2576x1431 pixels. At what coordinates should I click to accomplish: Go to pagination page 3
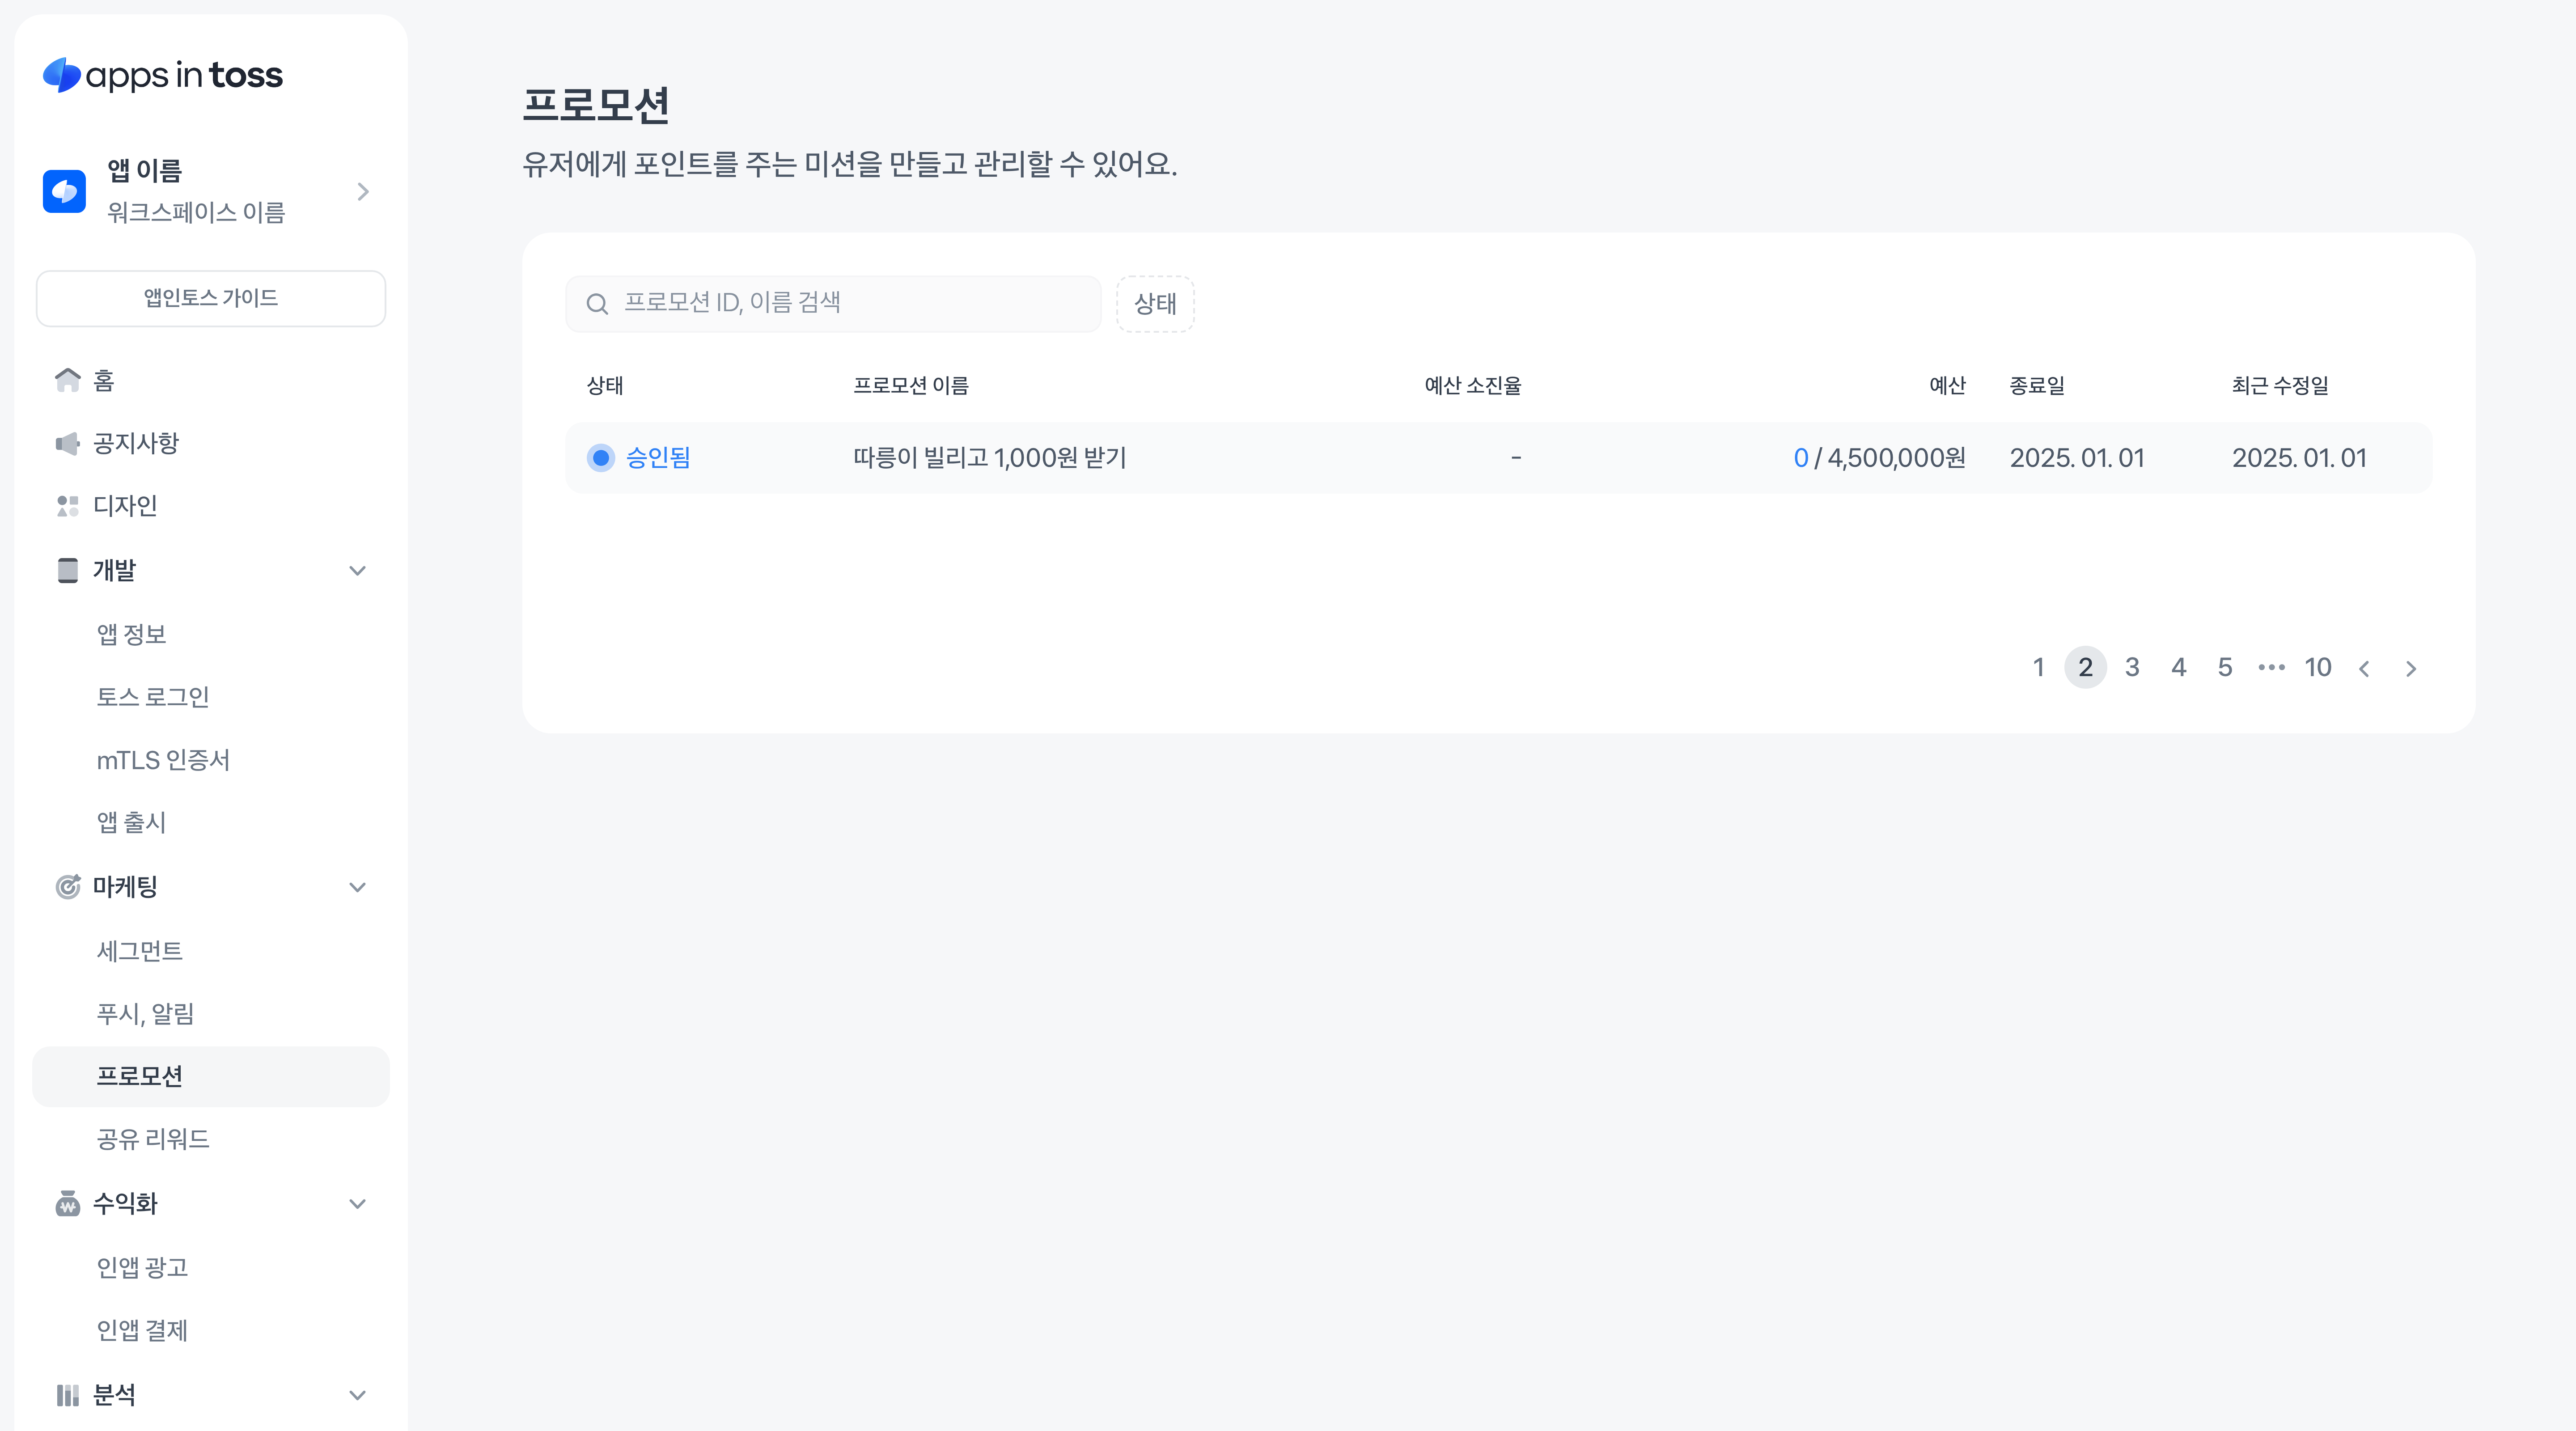[x=2131, y=667]
